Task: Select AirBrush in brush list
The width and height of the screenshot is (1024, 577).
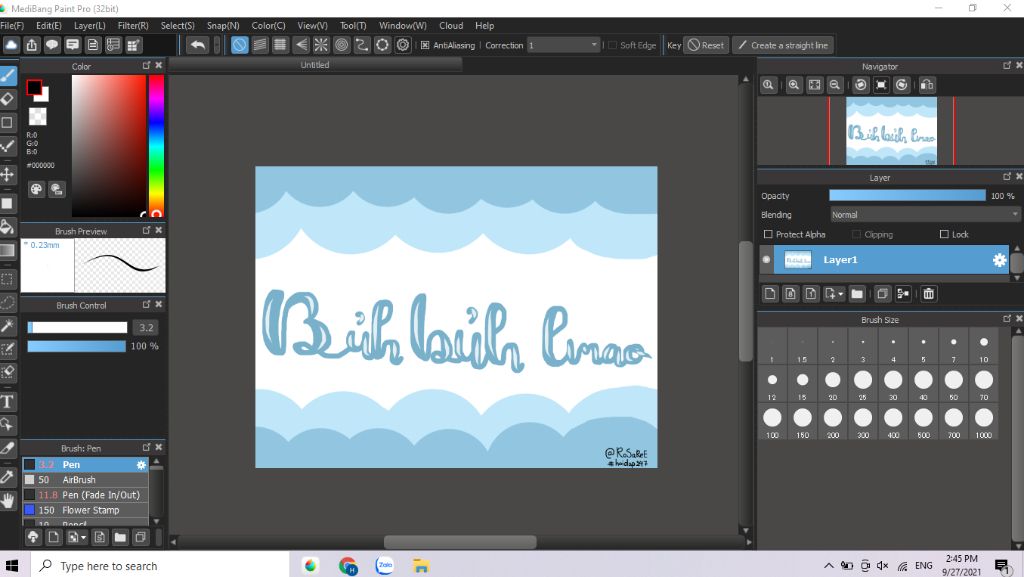Action: (x=86, y=480)
